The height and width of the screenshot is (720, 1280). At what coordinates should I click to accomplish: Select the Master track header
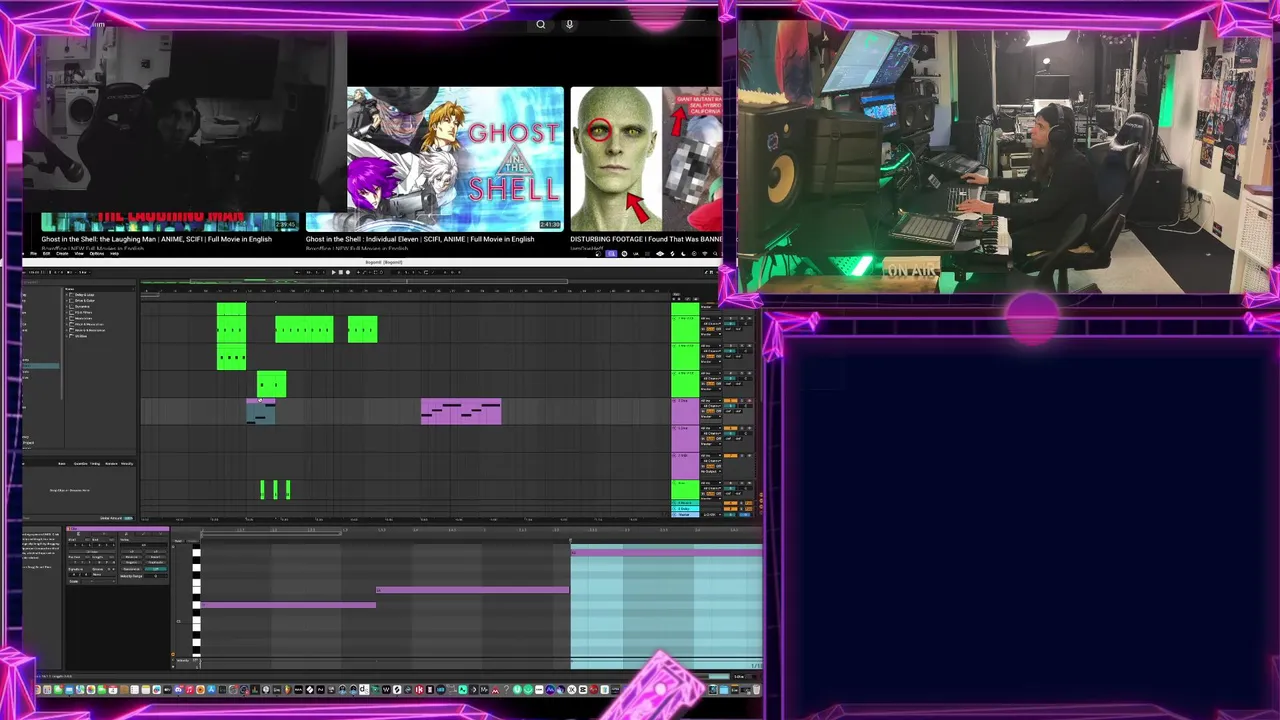click(684, 515)
